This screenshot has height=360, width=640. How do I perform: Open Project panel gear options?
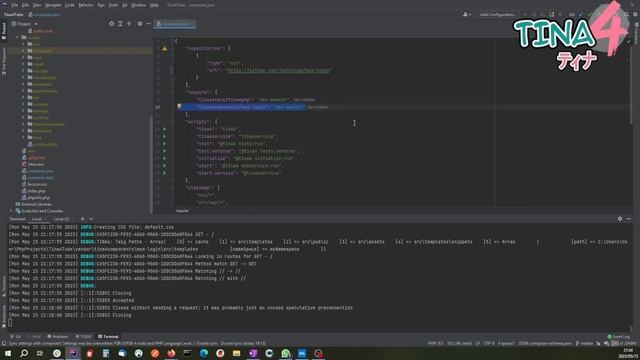click(x=140, y=24)
